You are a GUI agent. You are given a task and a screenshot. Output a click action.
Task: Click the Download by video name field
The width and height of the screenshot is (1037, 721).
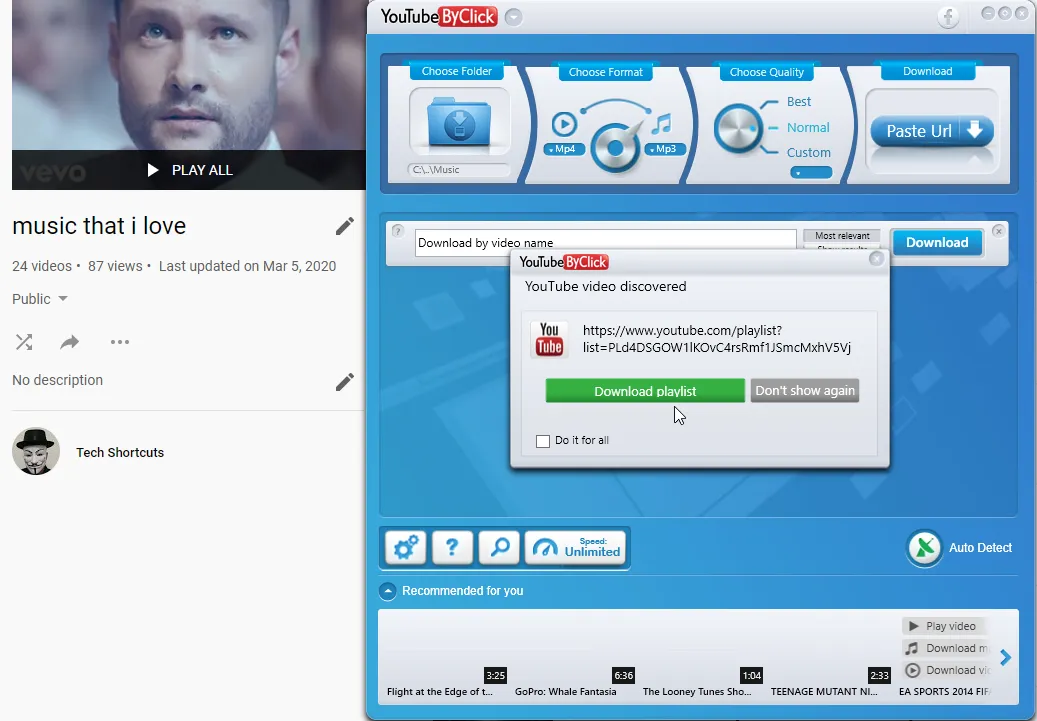pos(605,243)
